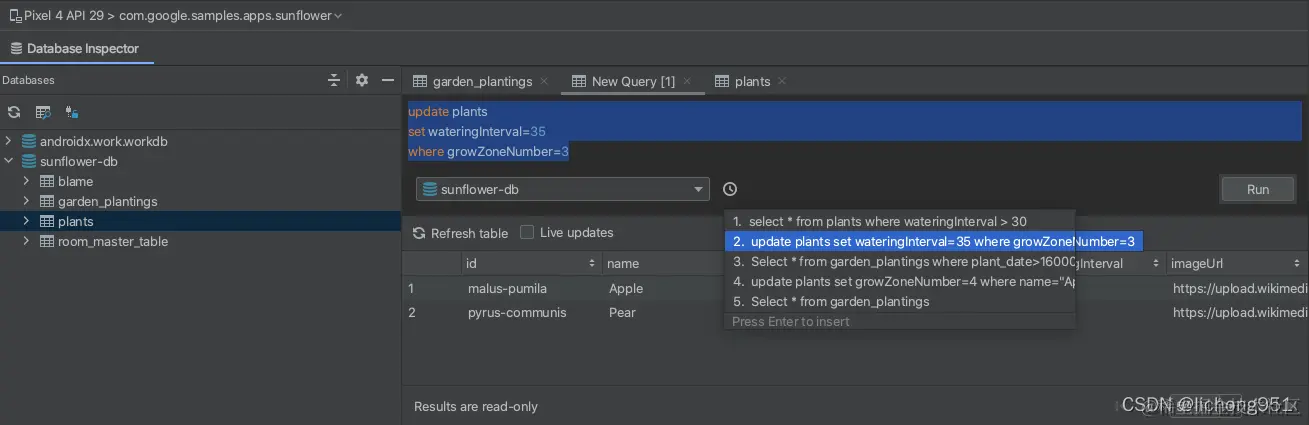Image resolution: width=1309 pixels, height=425 pixels.
Task: Click the androidx.work.workdb database icon
Action: point(29,141)
